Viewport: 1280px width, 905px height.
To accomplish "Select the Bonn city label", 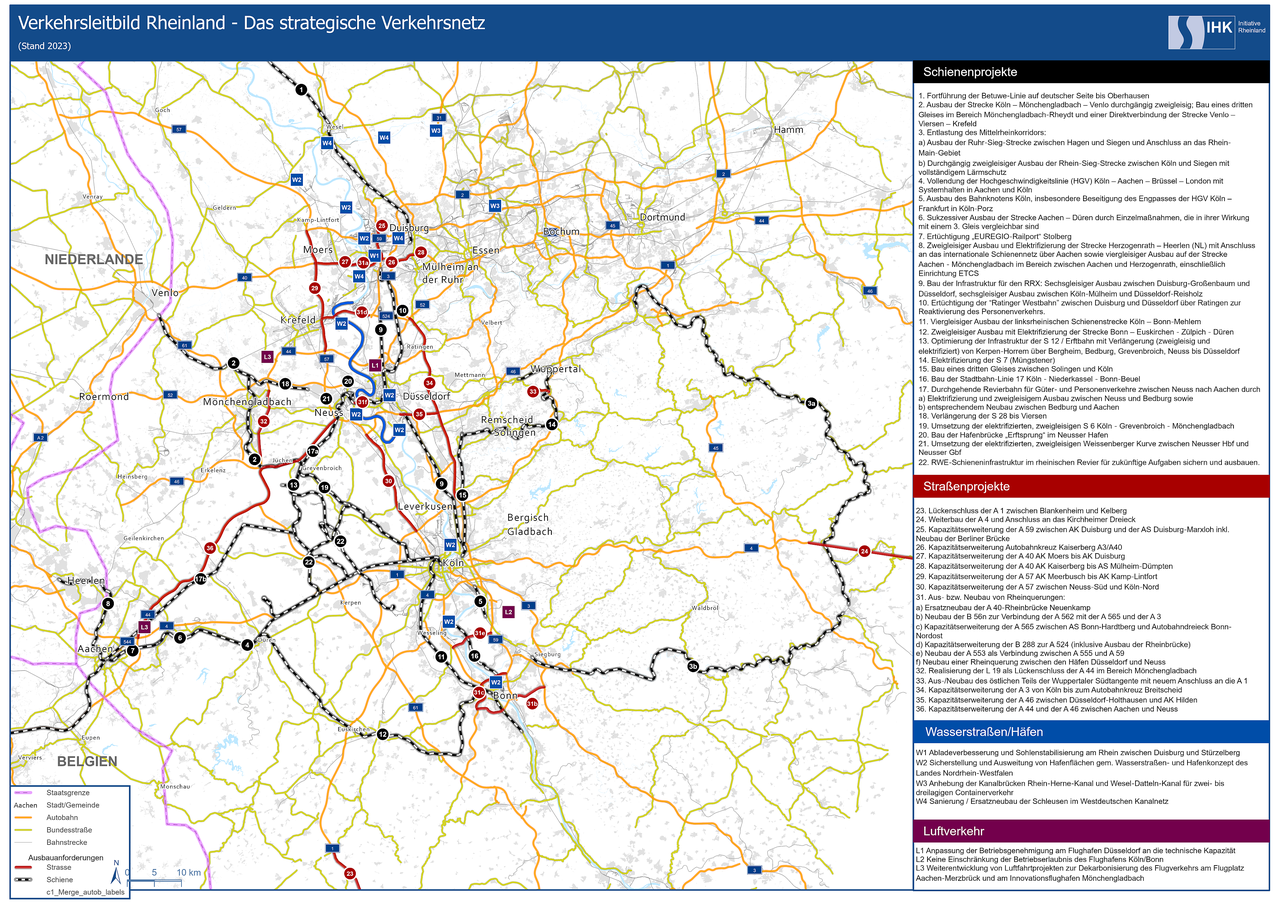I will (x=505, y=695).
